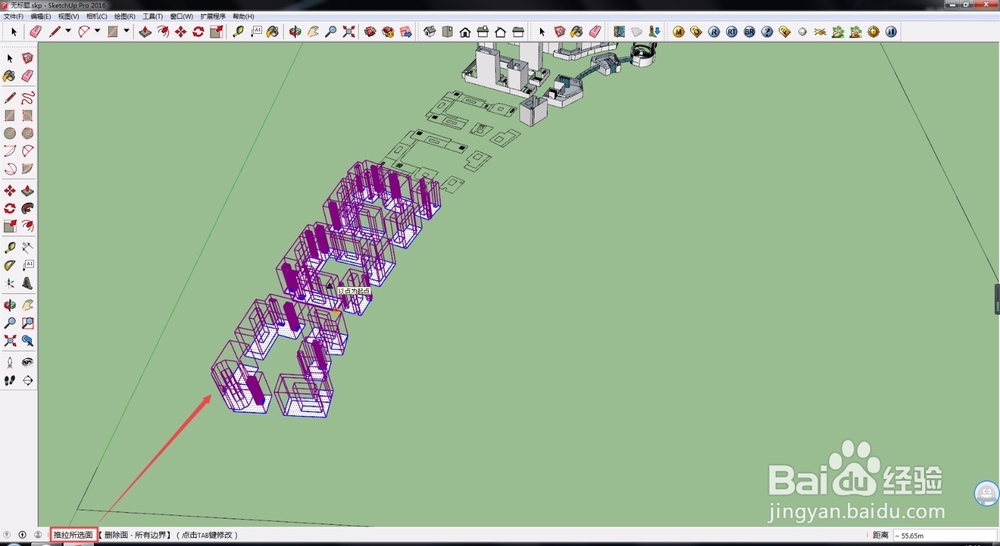Screen dimensions: 1000x546
Task: Select the Look Around eye tool
Action: click(x=27, y=362)
